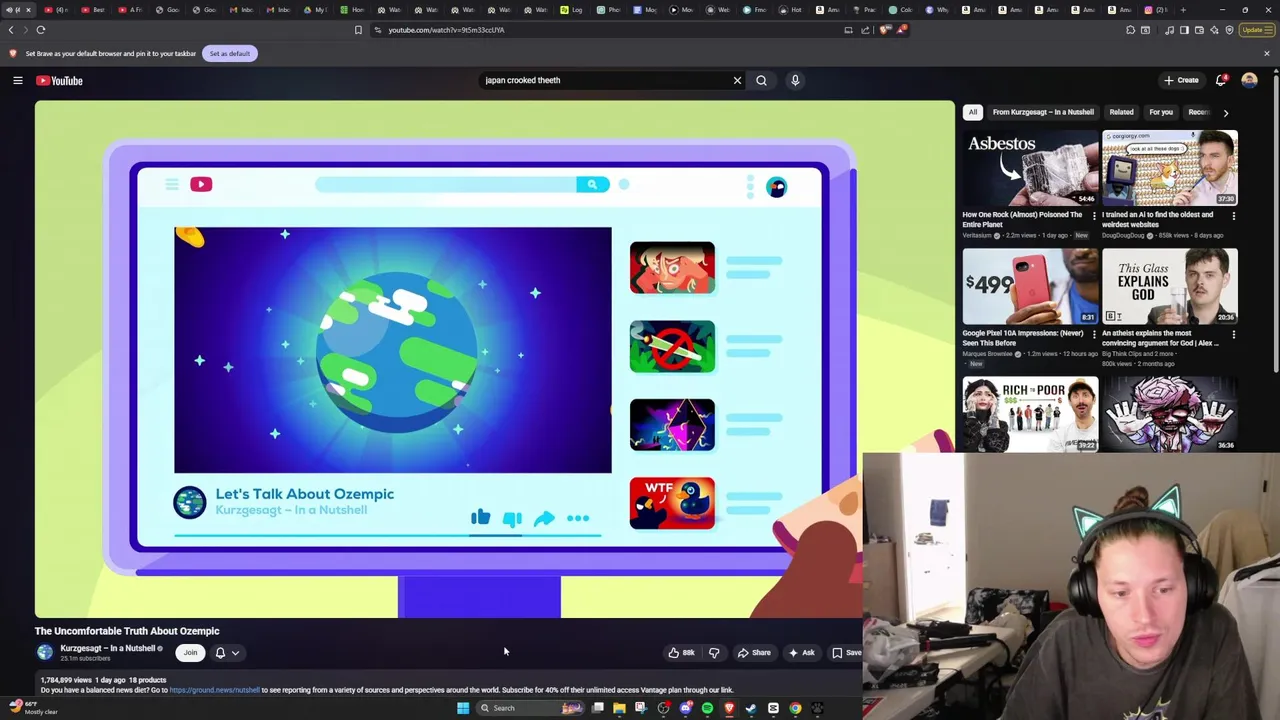The image size is (1280, 720).
Task: Open the Asbestos video thumbnail
Action: coord(1030,168)
